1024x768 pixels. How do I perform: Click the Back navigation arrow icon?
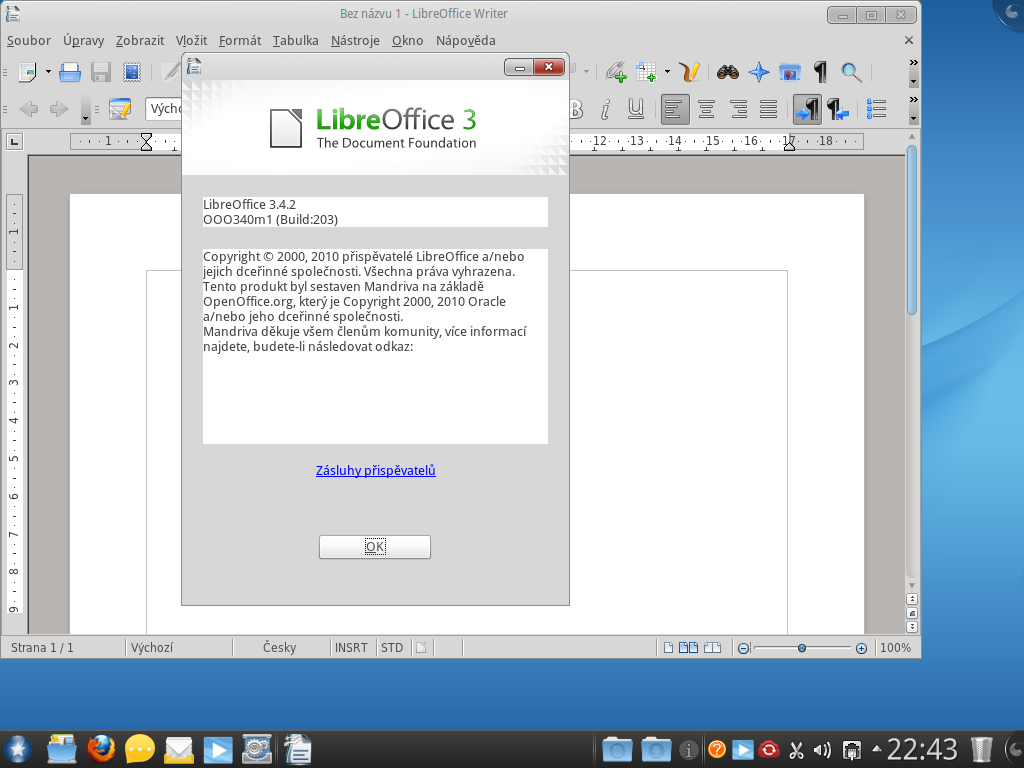(28, 109)
